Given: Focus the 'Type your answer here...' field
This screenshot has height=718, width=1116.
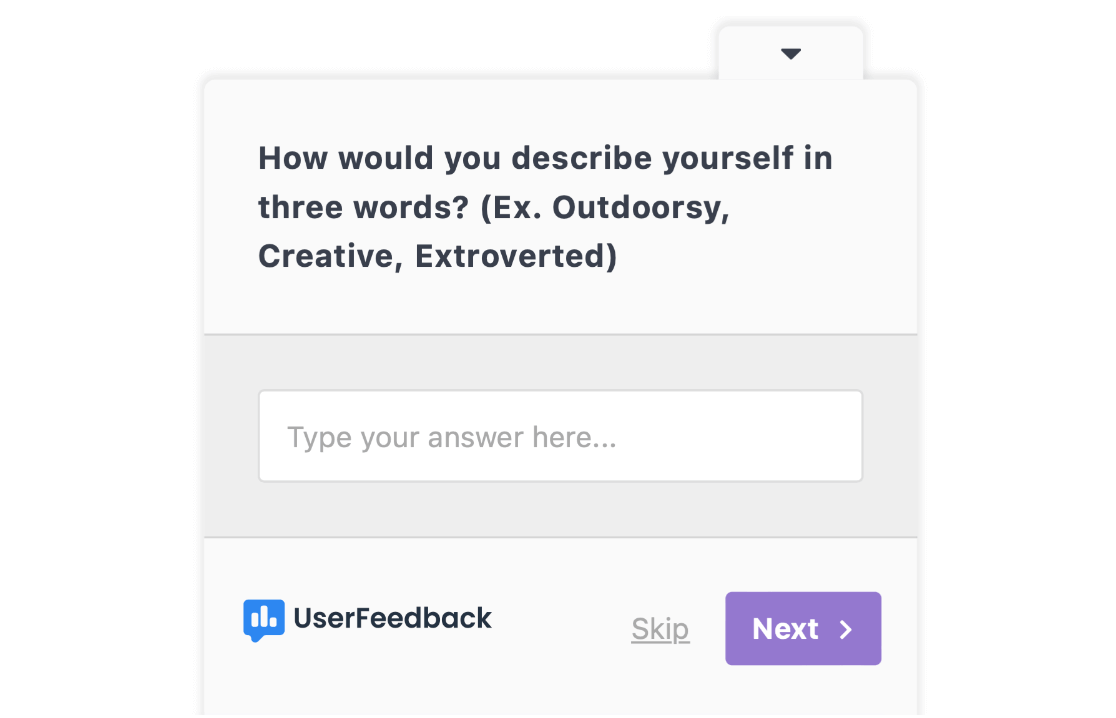Looking at the screenshot, I should [x=560, y=435].
